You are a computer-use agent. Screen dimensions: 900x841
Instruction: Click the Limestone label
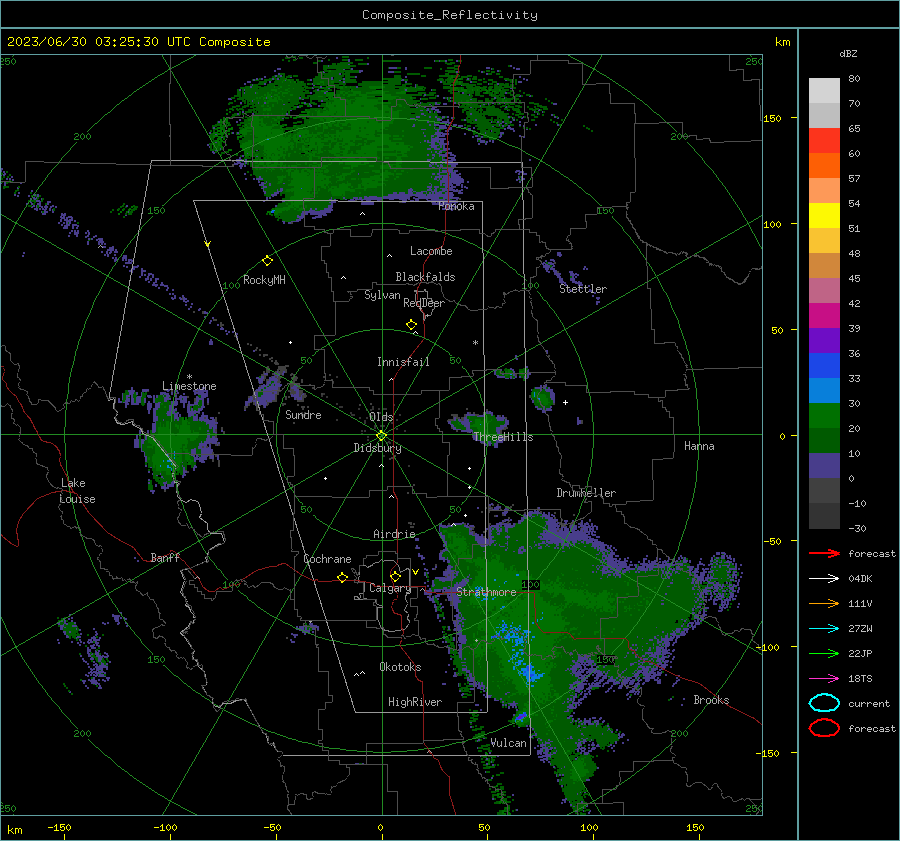189,386
